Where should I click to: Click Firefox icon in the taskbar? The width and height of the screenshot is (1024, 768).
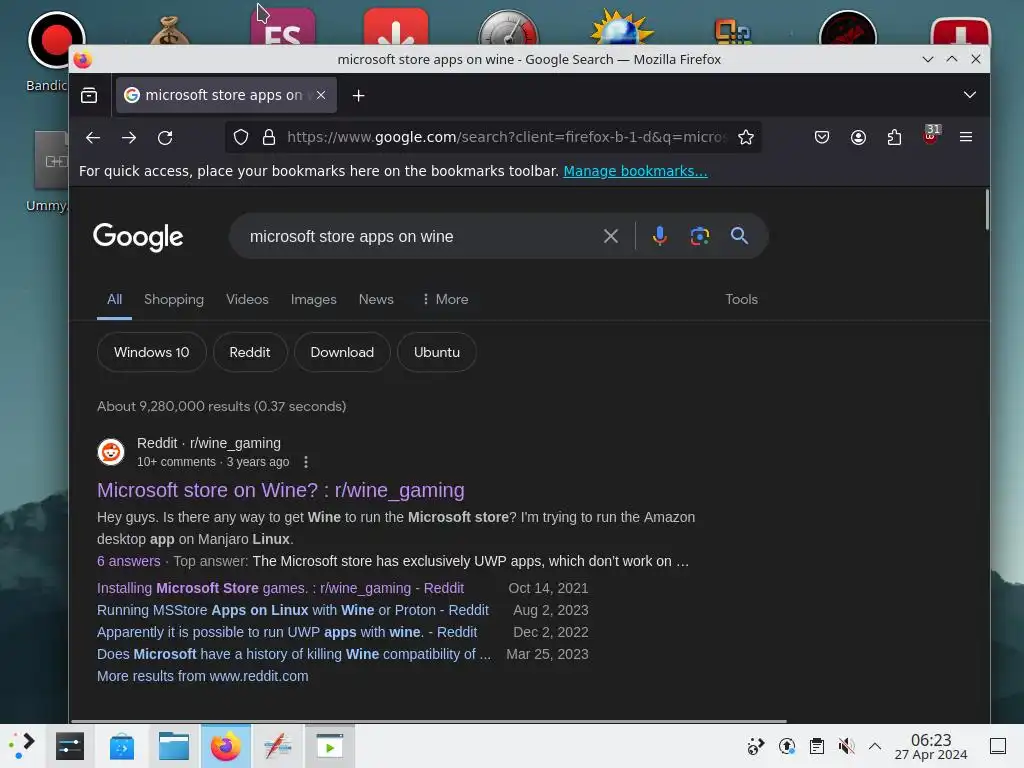coord(226,746)
